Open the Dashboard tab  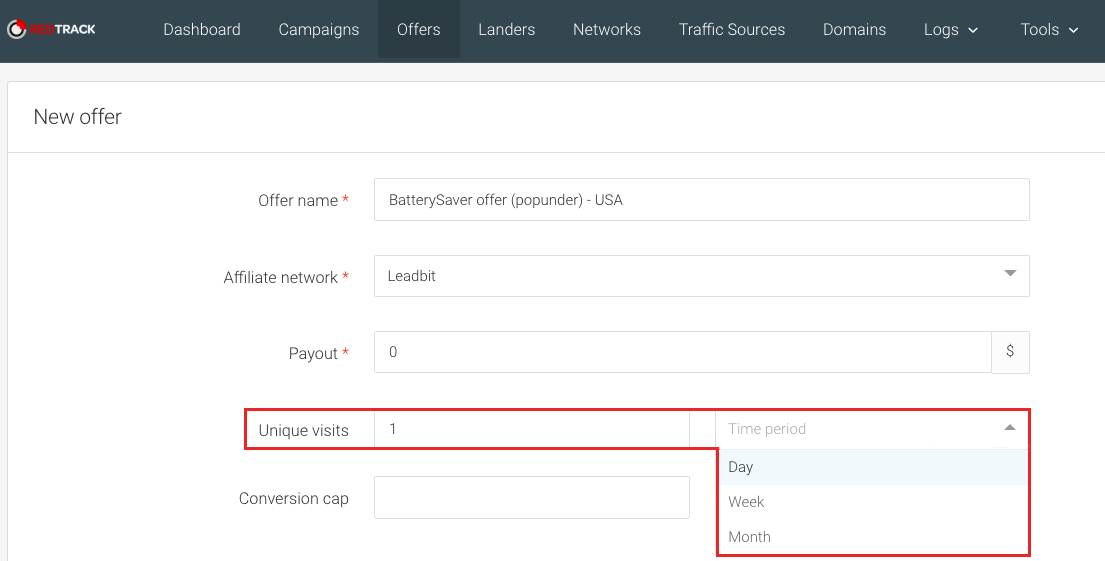pos(202,29)
